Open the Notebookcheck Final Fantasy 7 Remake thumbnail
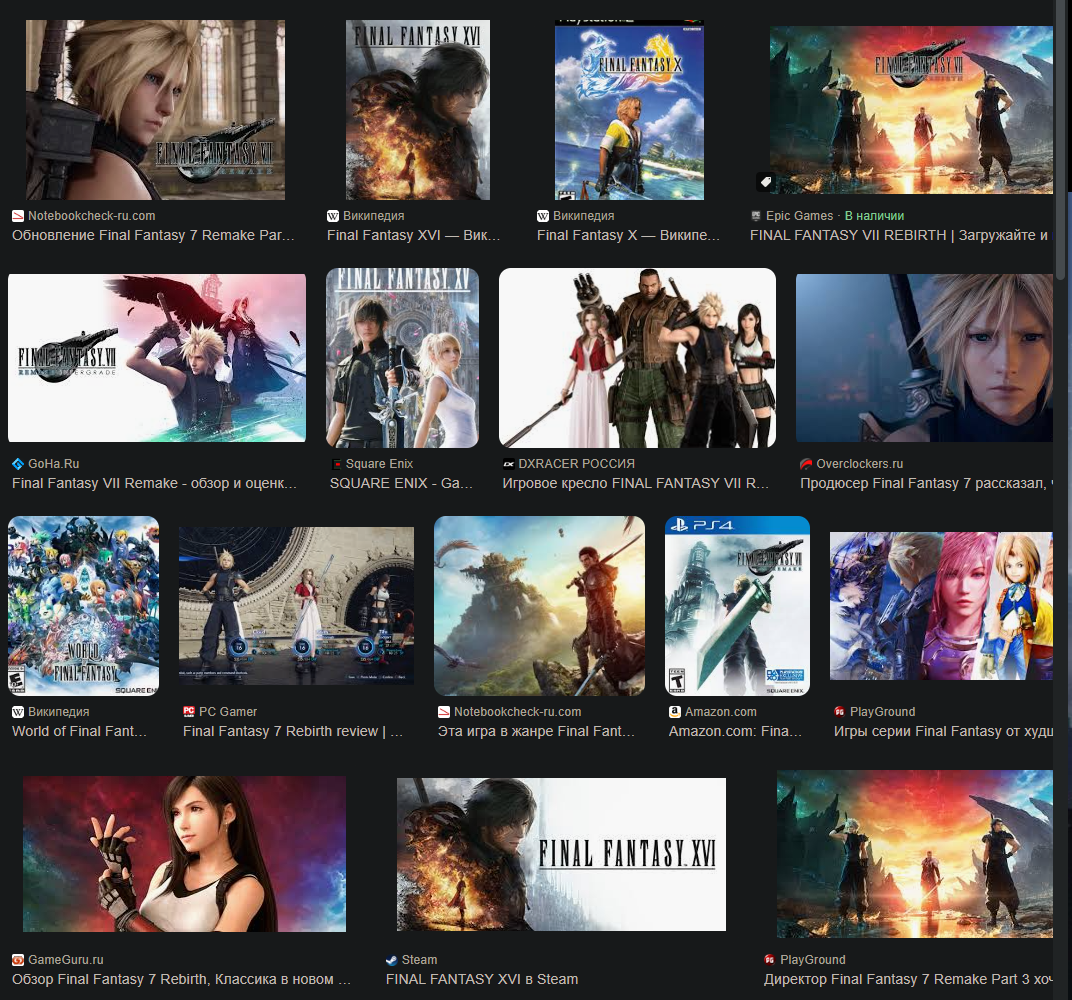The width and height of the screenshot is (1072, 1000). tap(155, 110)
